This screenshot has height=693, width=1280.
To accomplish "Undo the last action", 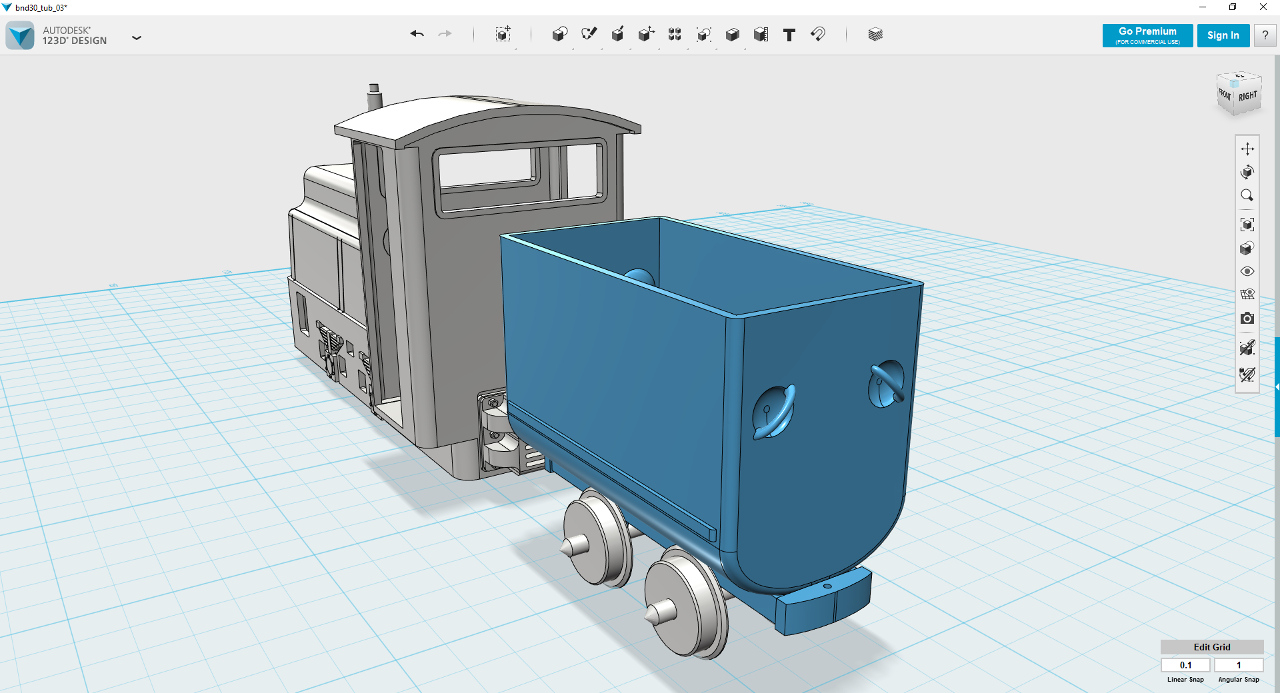I will tap(417, 34).
